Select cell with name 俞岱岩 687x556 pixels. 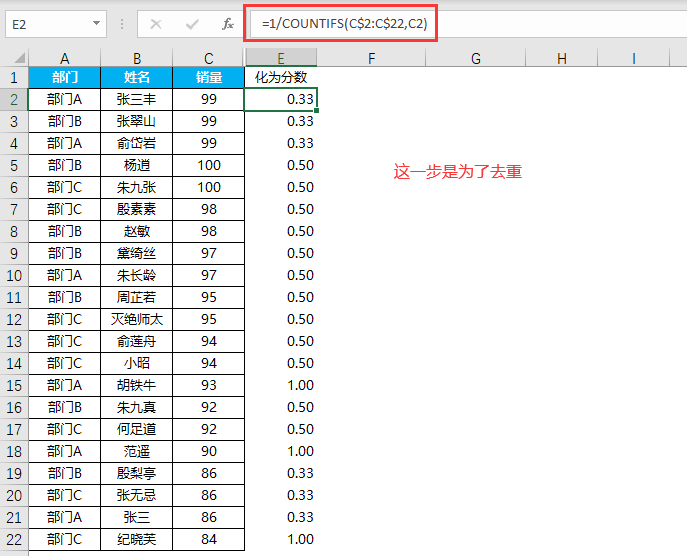137,143
